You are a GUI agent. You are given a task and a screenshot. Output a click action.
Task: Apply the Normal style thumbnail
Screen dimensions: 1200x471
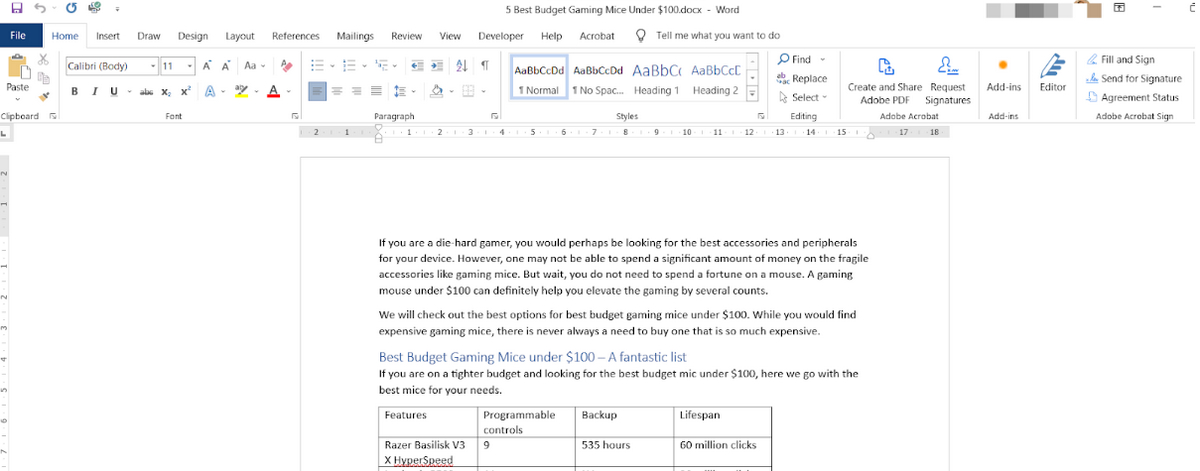[539, 77]
